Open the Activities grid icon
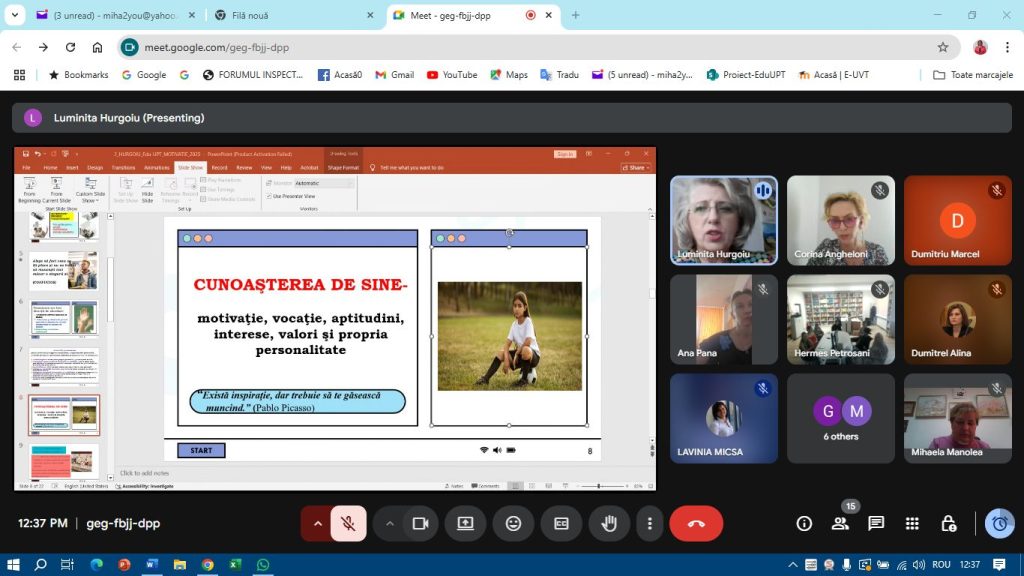The width and height of the screenshot is (1024, 576). pos(912,523)
